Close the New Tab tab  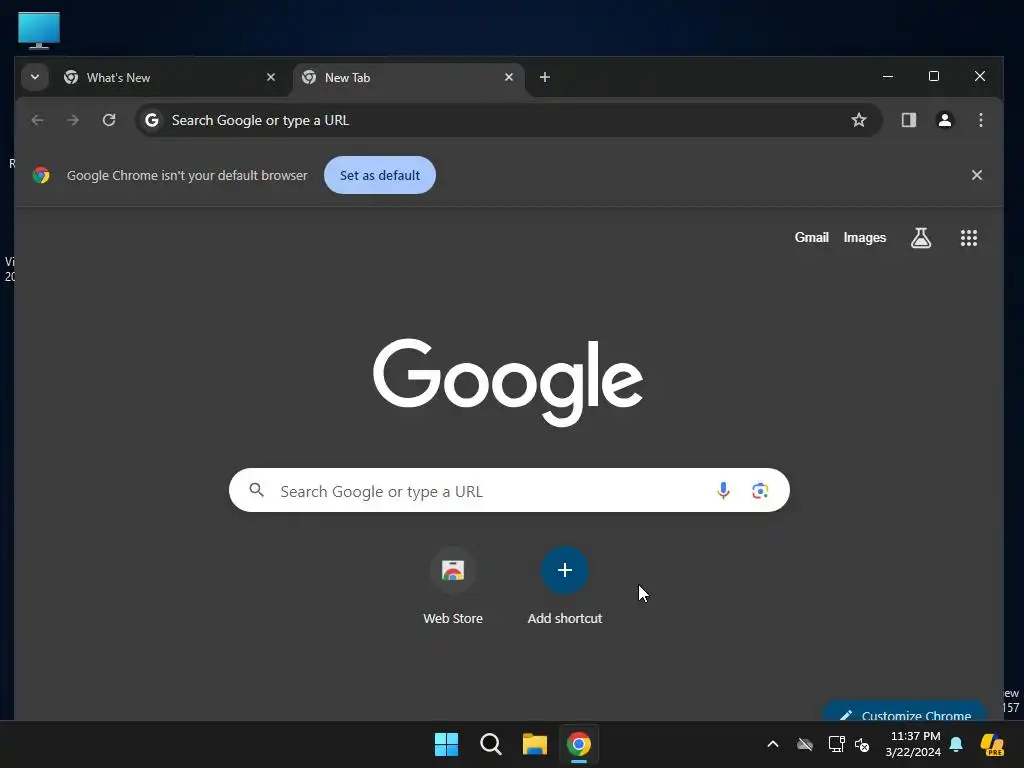pos(509,77)
